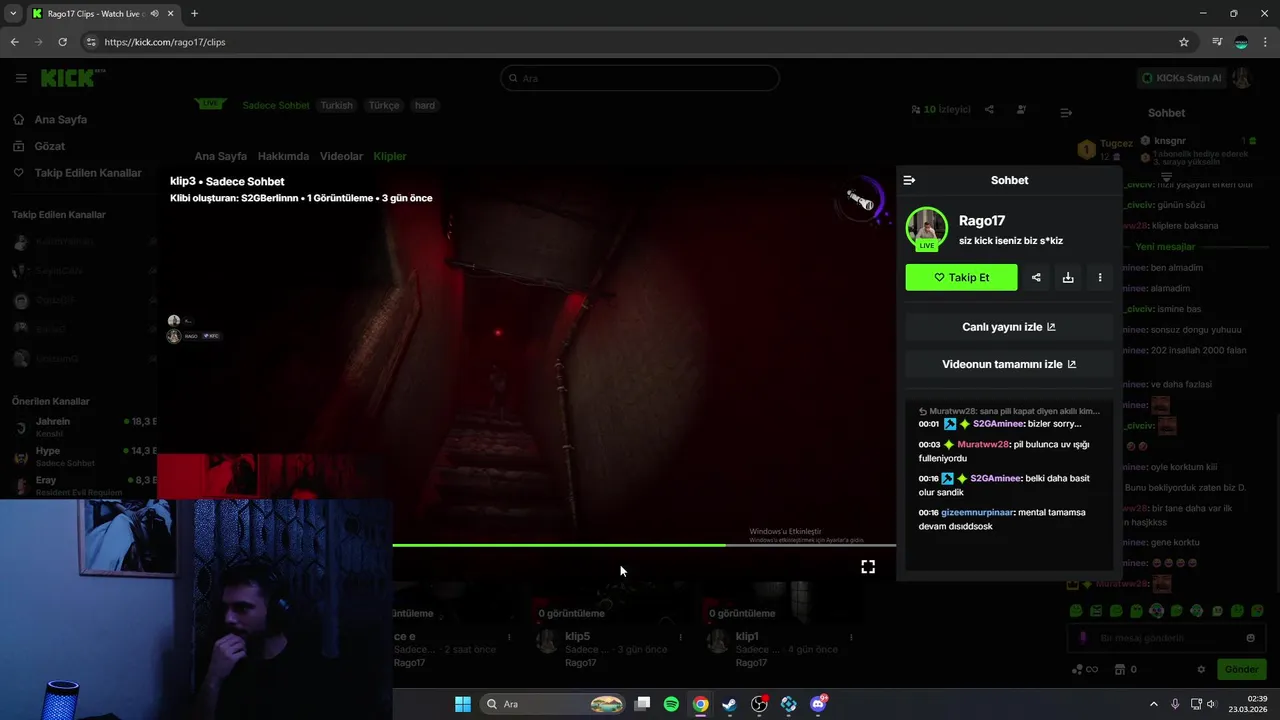The image size is (1280, 720).
Task: Open Discord from the taskbar
Action: 818,704
